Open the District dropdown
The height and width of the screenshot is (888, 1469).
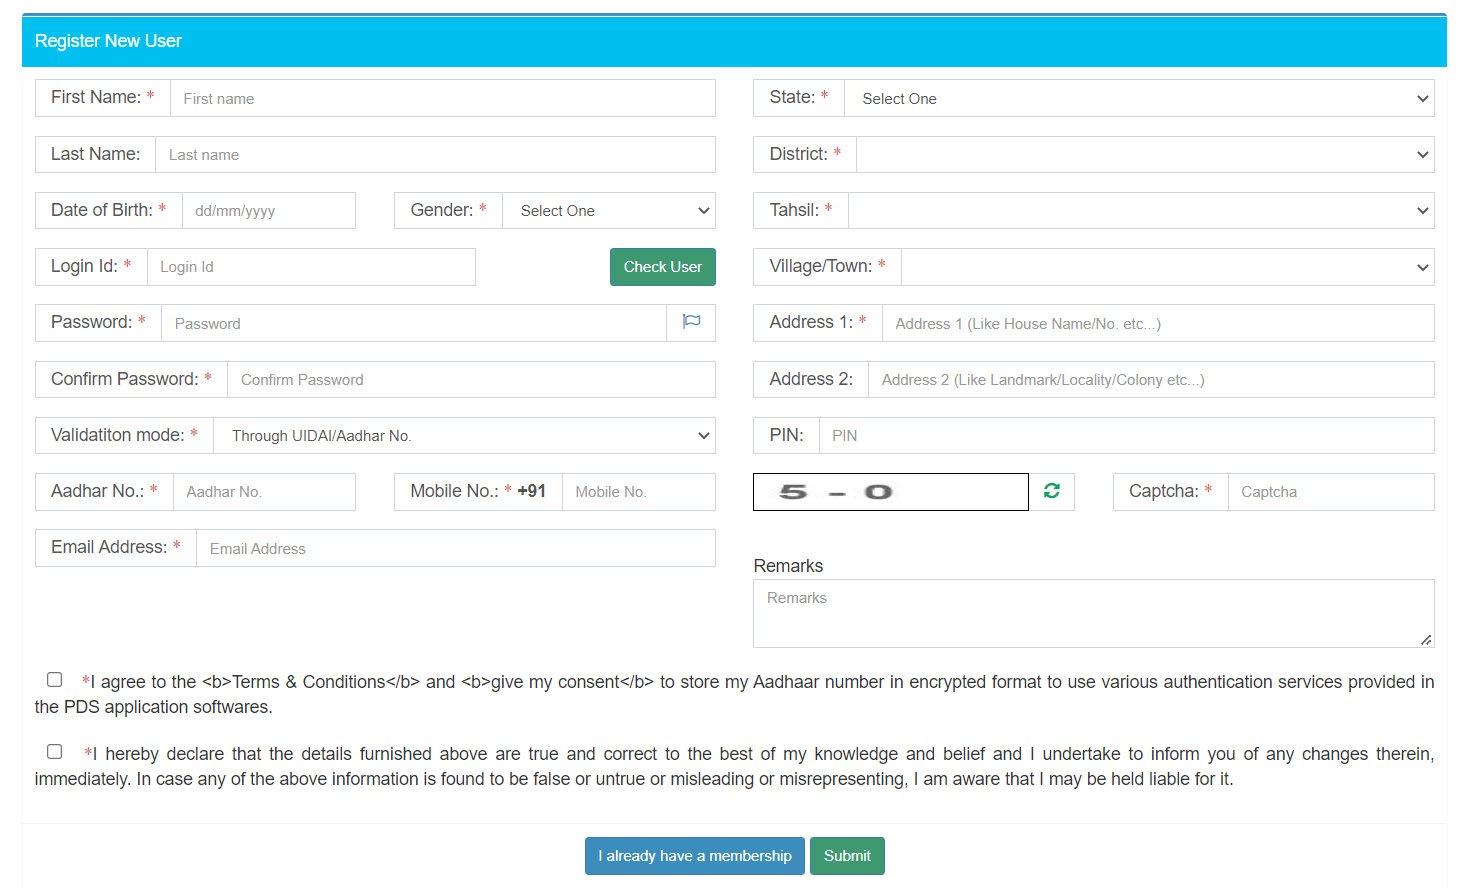[1140, 154]
